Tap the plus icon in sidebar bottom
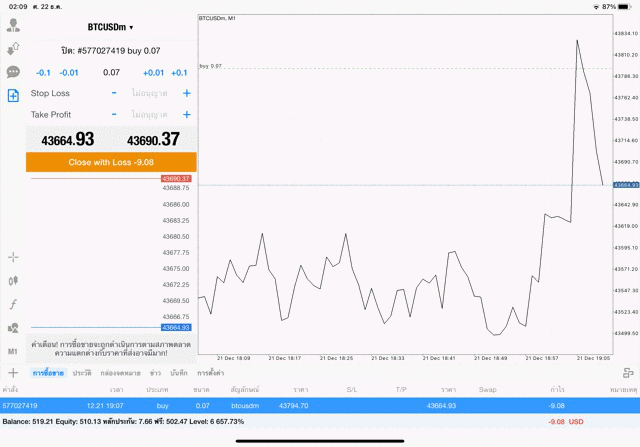640x447 pixels. coord(14,373)
